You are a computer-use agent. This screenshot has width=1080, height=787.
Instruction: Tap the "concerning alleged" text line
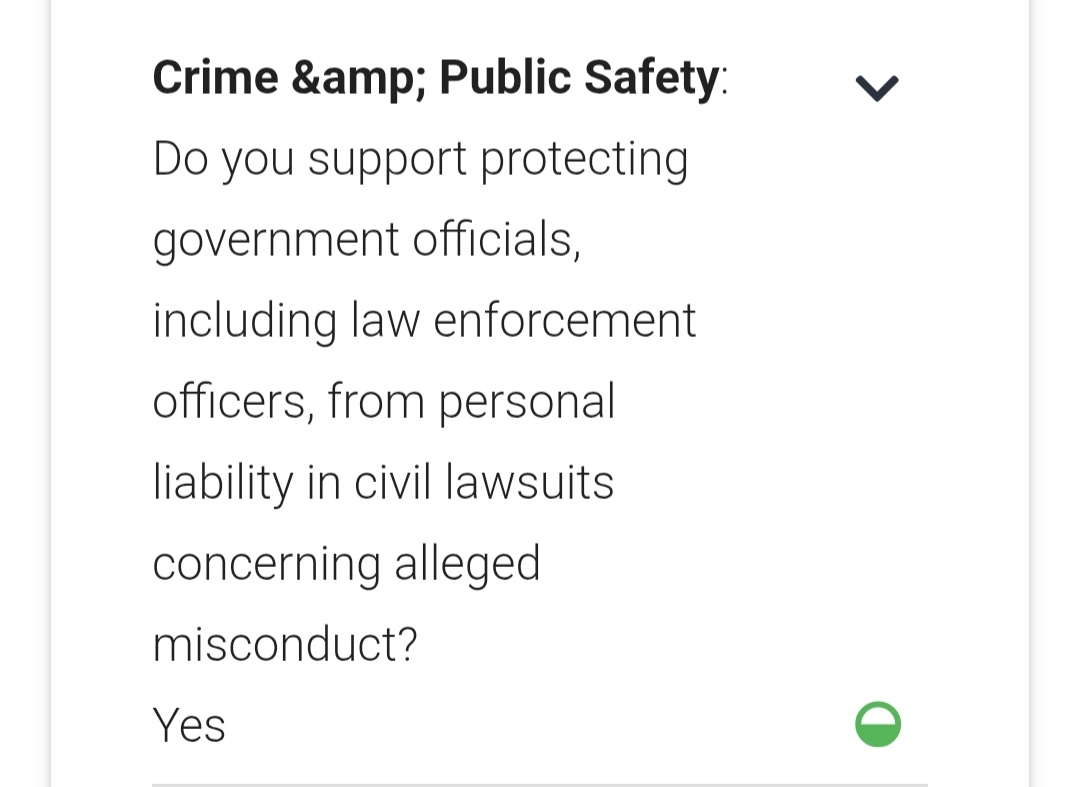point(346,563)
